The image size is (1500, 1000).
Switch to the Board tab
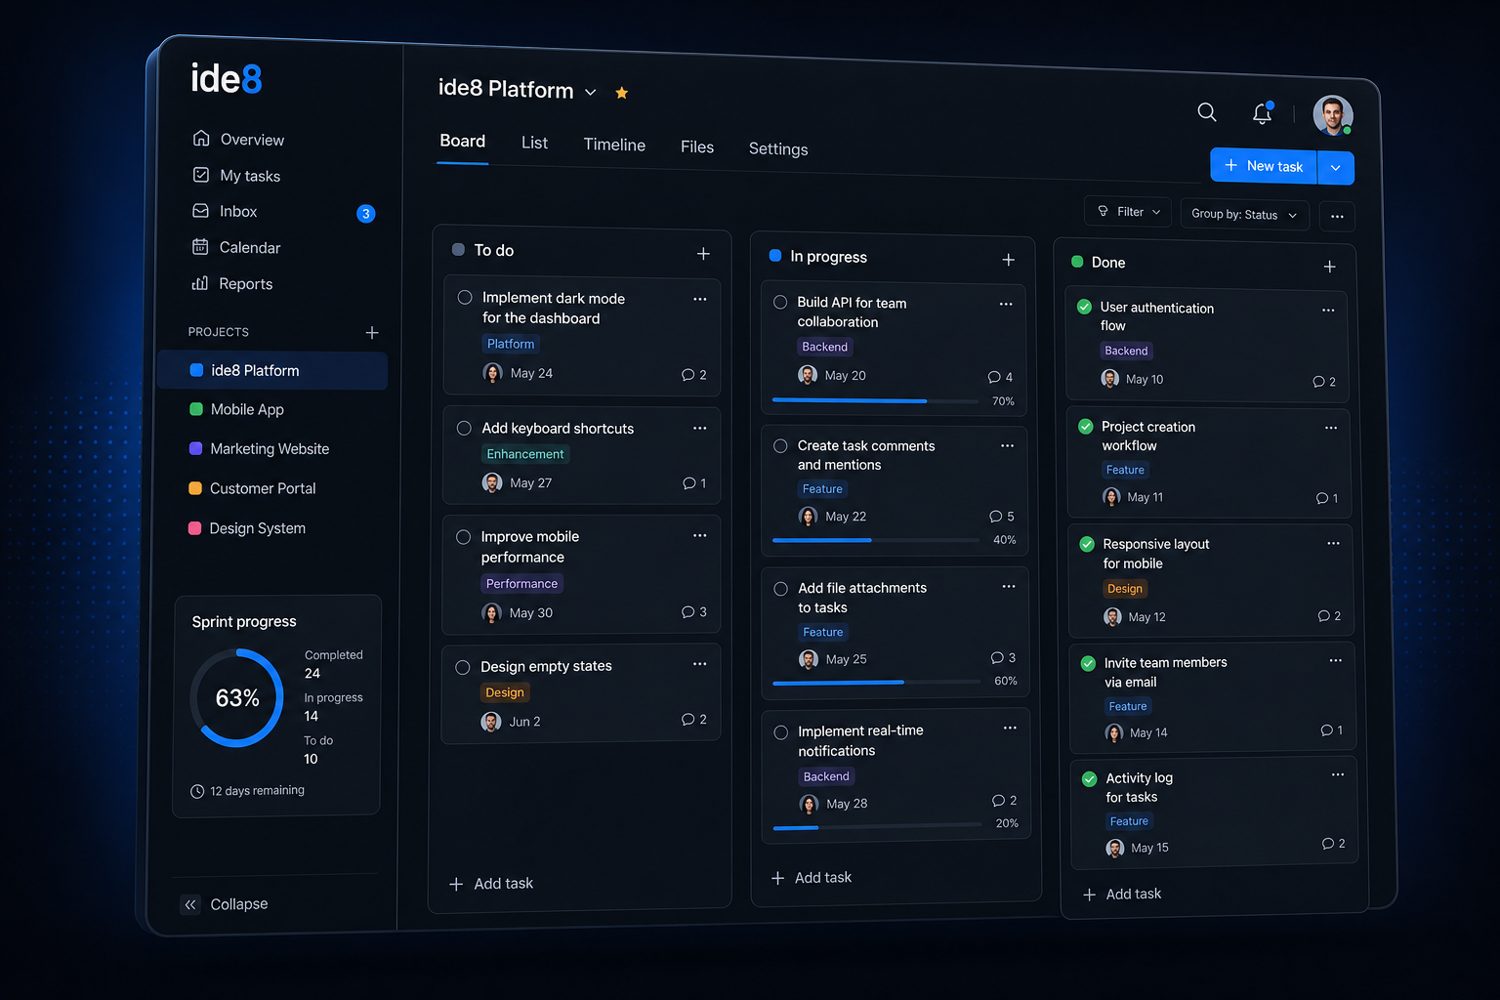(x=462, y=141)
